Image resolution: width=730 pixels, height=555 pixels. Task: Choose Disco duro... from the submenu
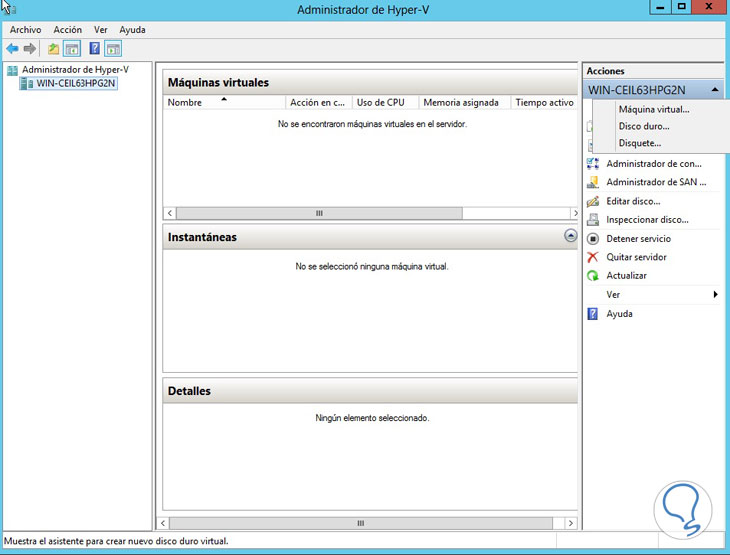644,126
